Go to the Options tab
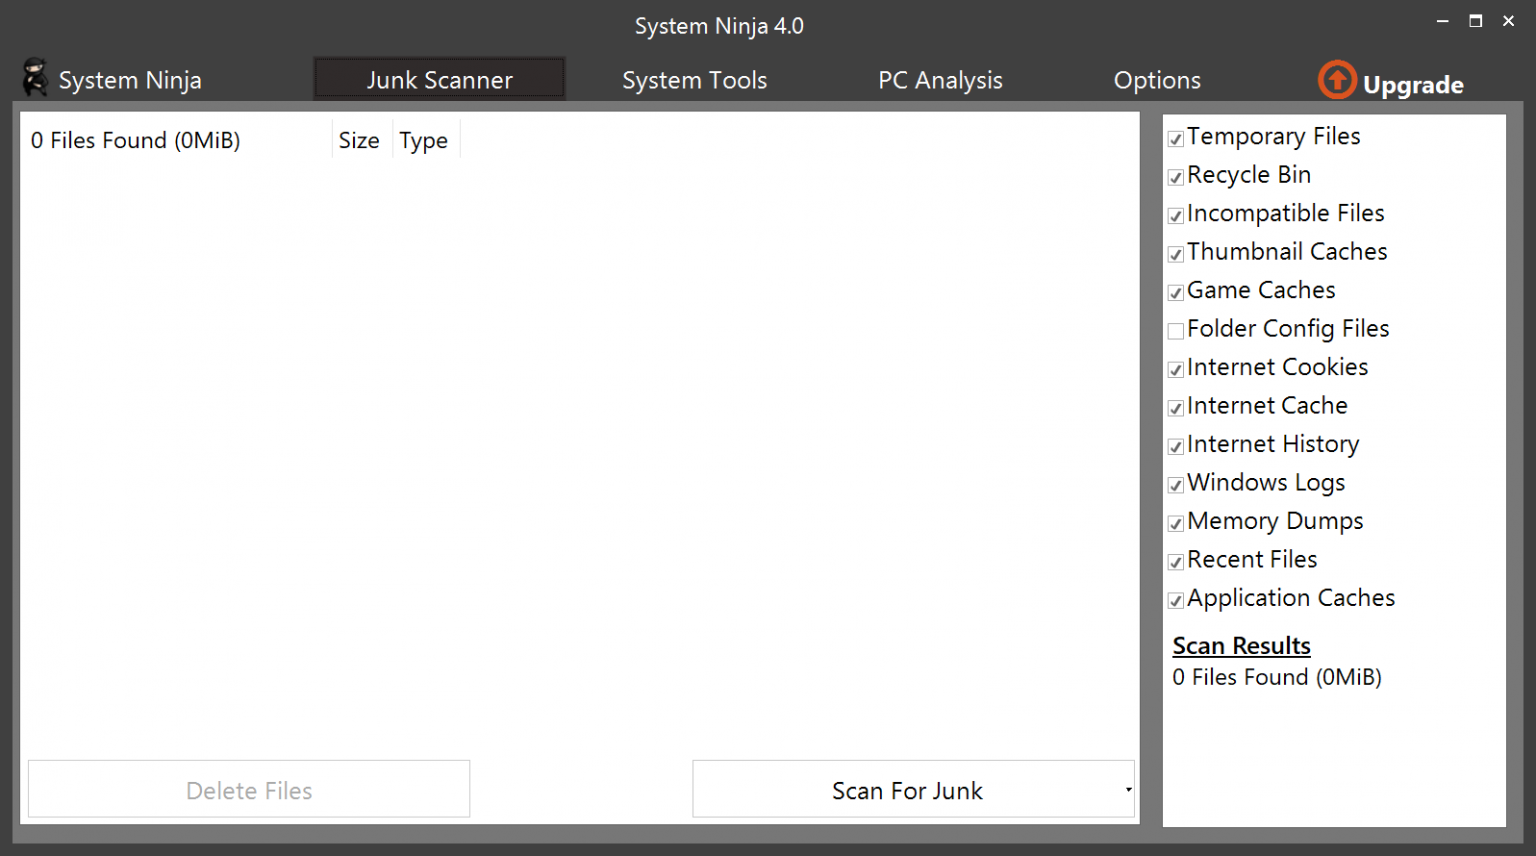The height and width of the screenshot is (856, 1536). (x=1157, y=79)
